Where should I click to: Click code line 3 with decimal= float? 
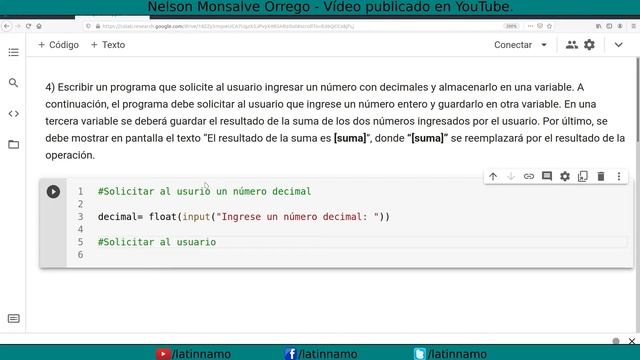coord(244,217)
